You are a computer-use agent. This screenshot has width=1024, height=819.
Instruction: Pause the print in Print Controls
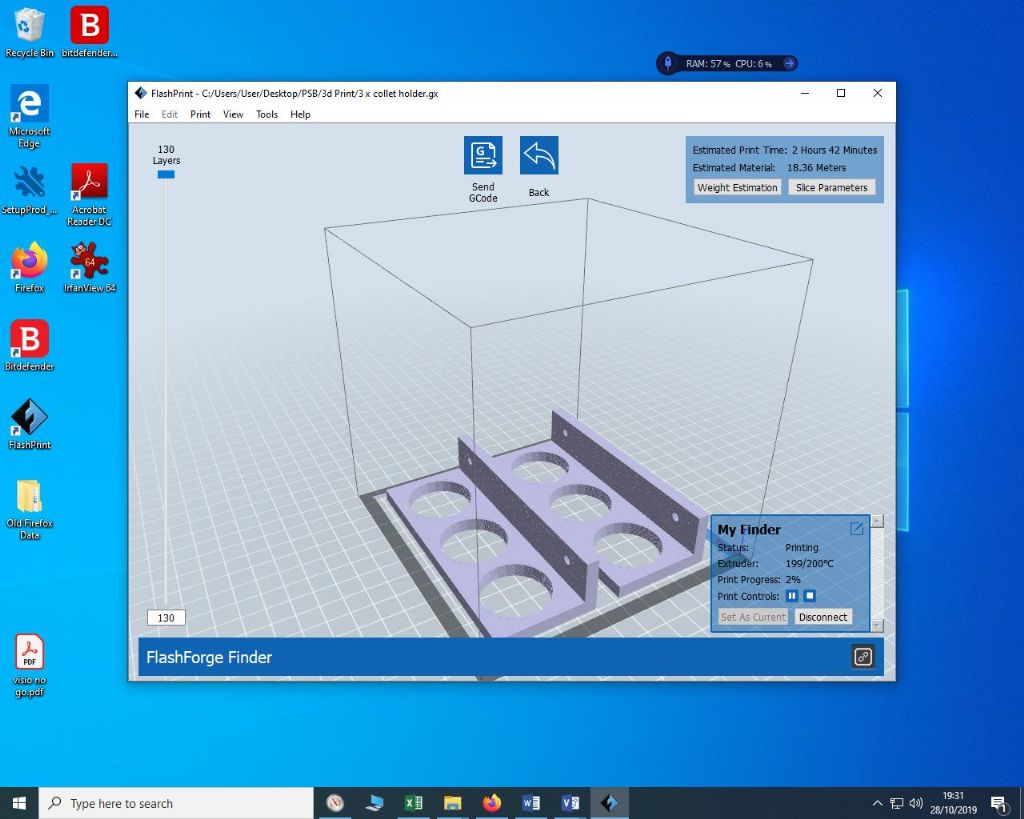point(792,596)
